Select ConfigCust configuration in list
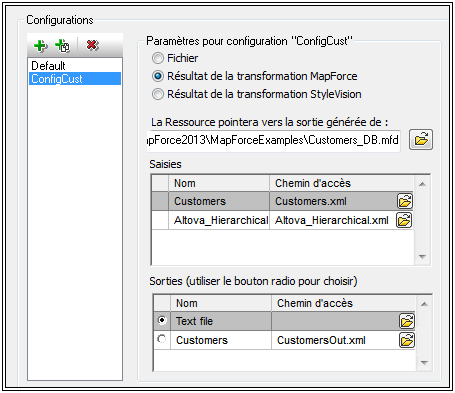Screen dimensions: 455x393 coord(75,79)
